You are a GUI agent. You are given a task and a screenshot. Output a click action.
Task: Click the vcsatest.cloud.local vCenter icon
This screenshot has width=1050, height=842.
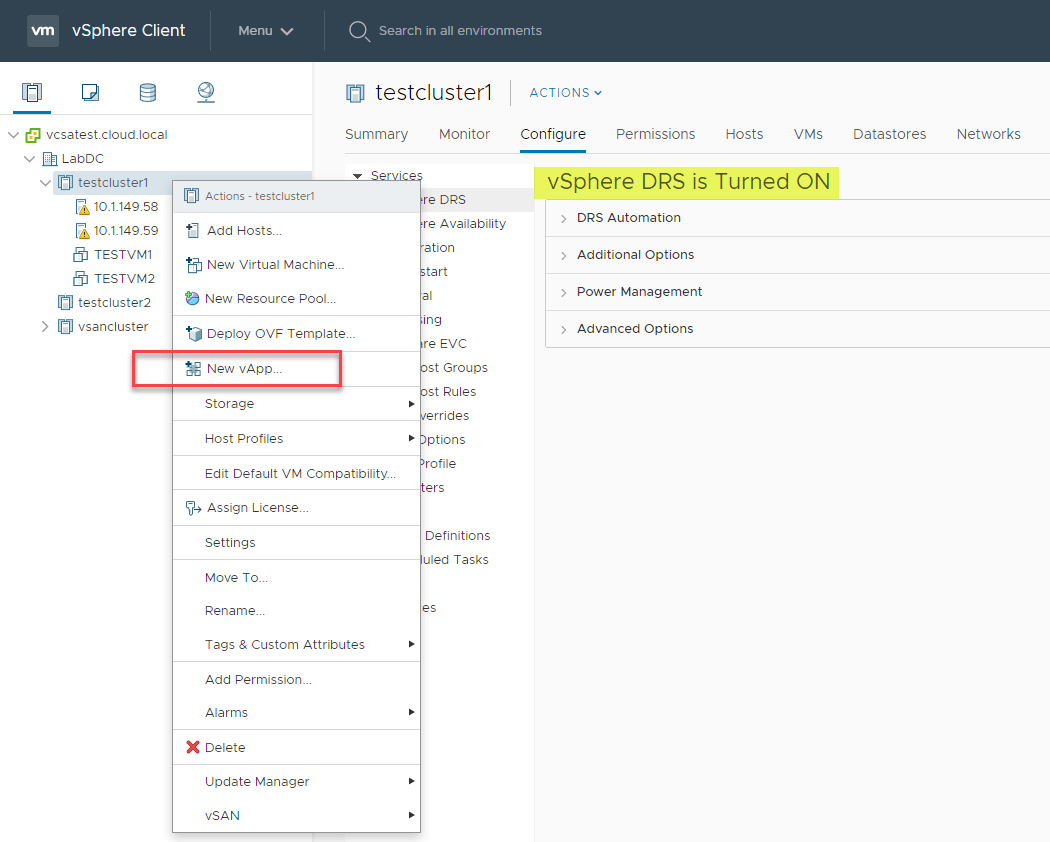pos(33,135)
